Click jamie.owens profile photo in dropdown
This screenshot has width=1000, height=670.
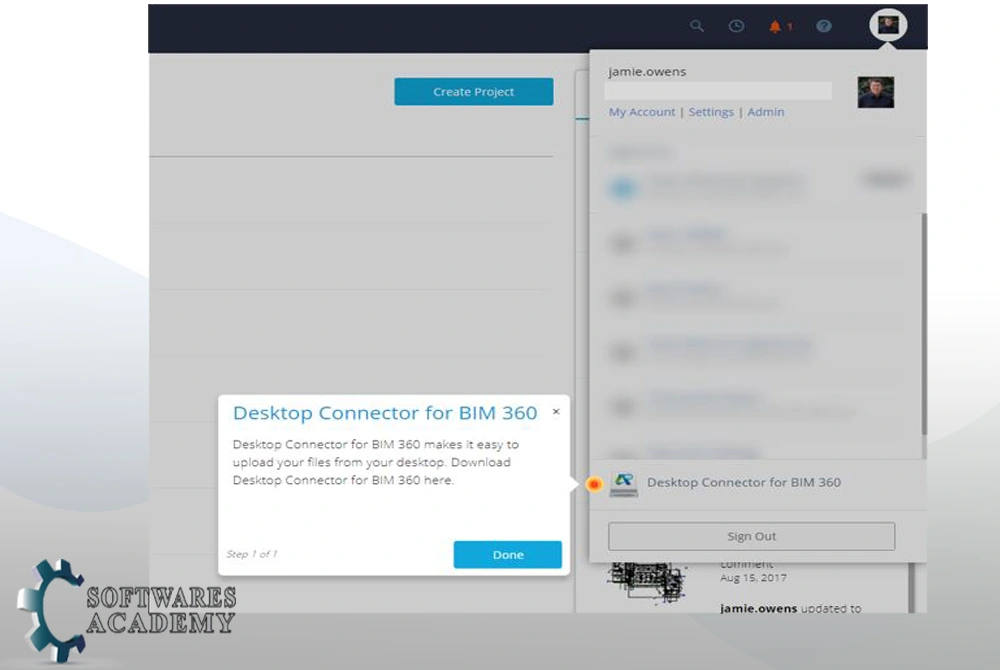click(x=876, y=92)
